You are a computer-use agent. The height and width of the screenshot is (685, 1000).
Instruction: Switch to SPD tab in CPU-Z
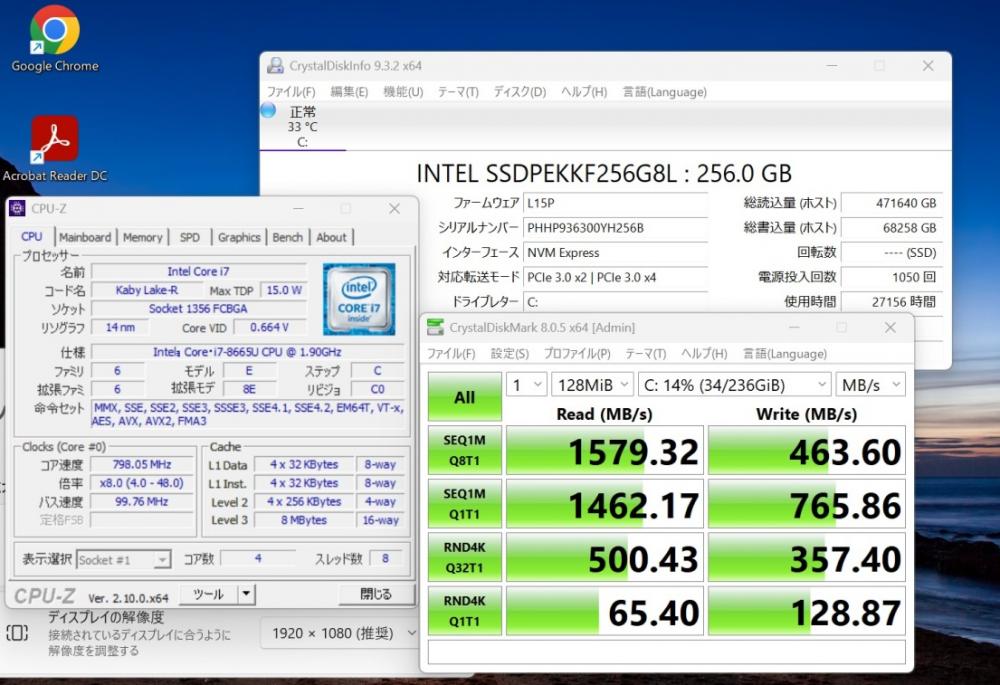189,237
